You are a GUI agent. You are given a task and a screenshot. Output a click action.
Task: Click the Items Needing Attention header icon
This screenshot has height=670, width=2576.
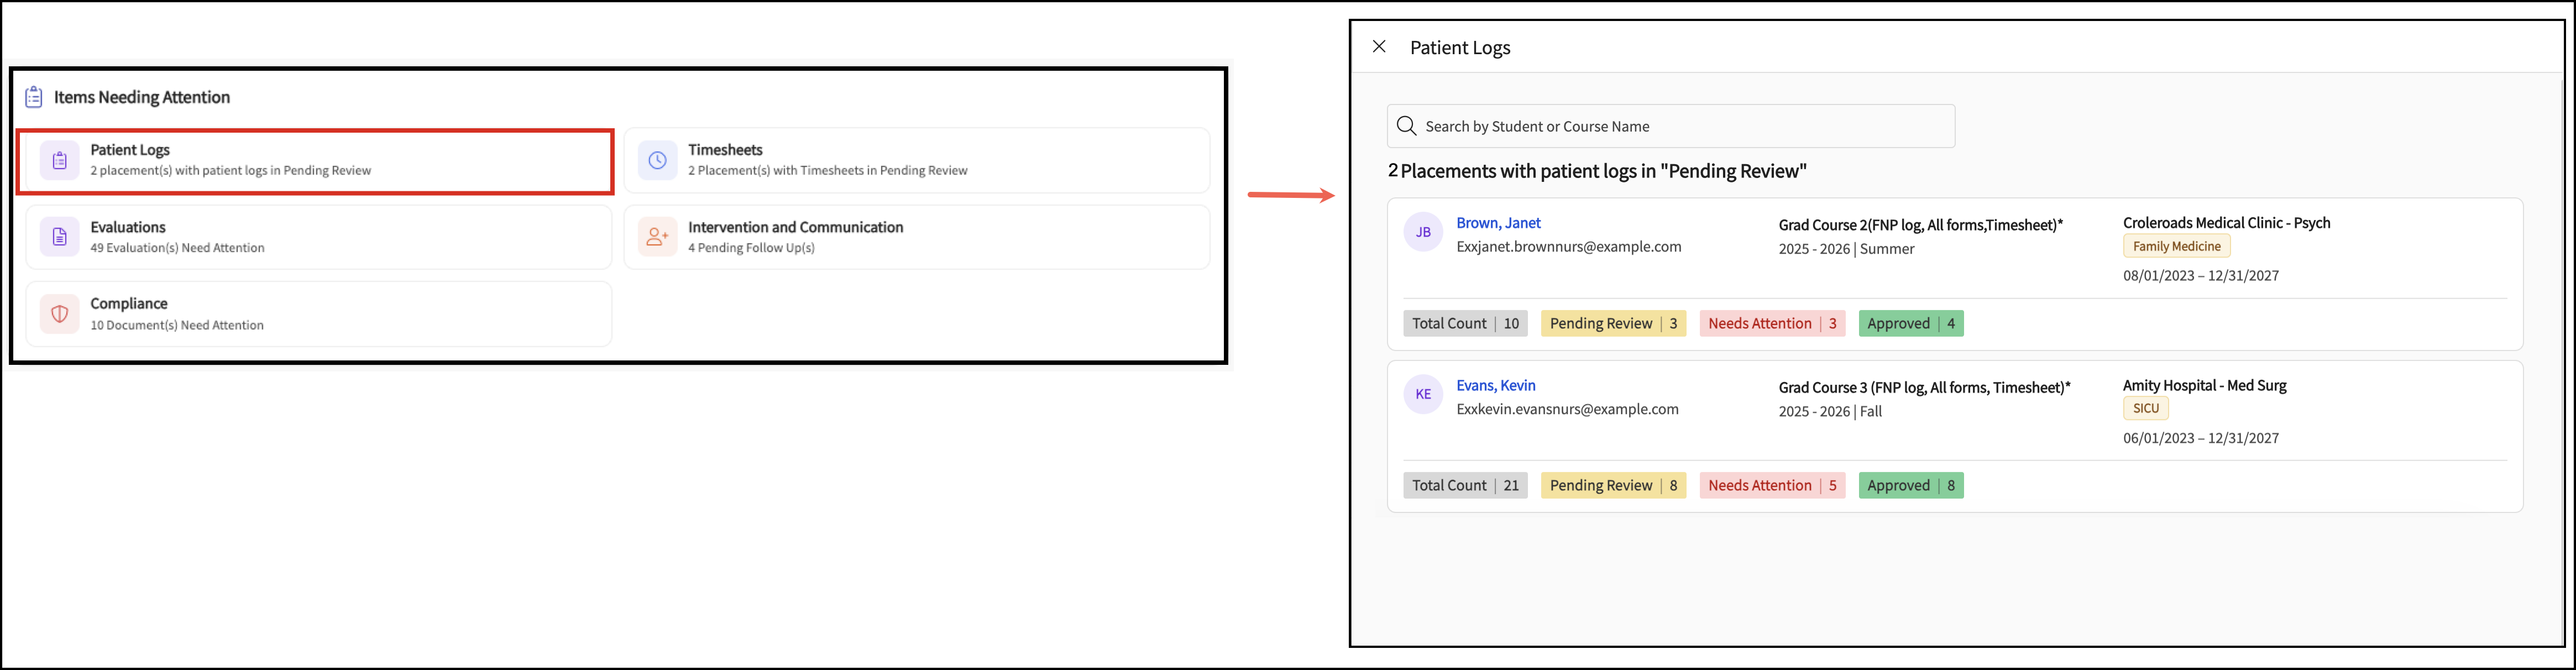coord(34,97)
